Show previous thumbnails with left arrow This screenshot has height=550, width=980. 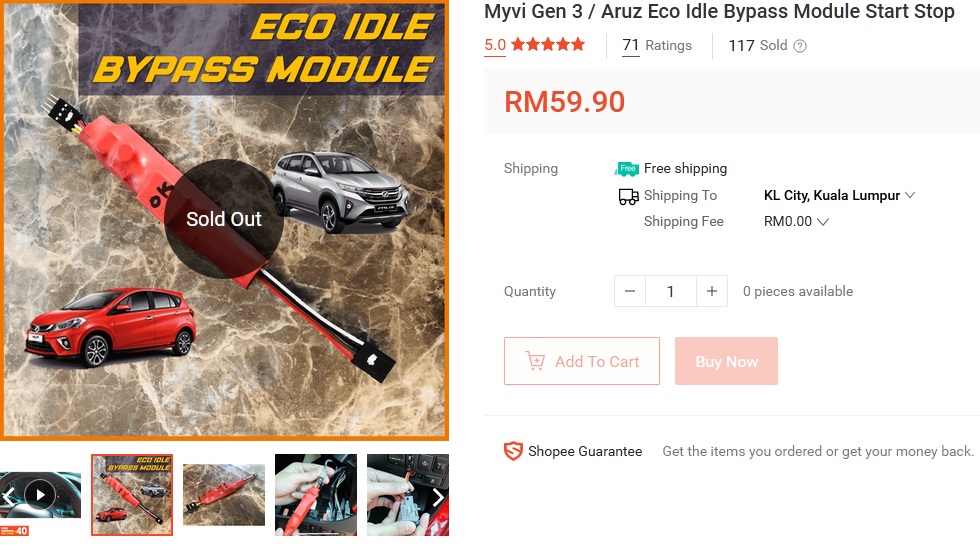(8, 497)
